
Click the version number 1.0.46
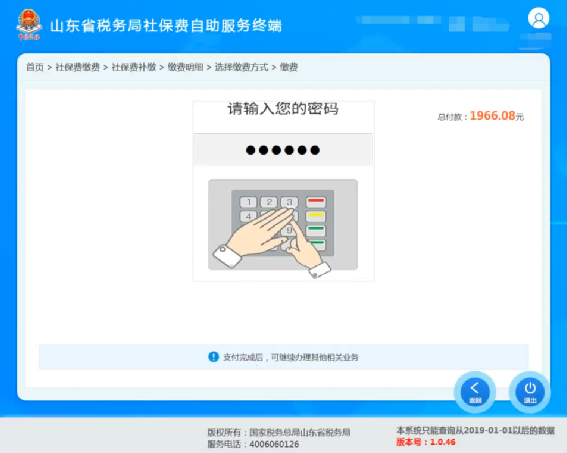[443, 442]
